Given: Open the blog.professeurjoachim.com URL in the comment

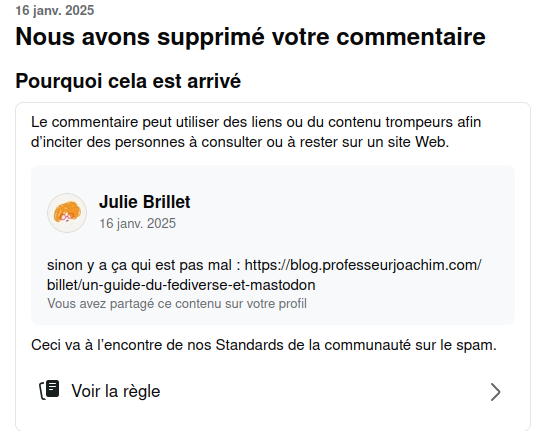Looking at the screenshot, I should [363, 265].
